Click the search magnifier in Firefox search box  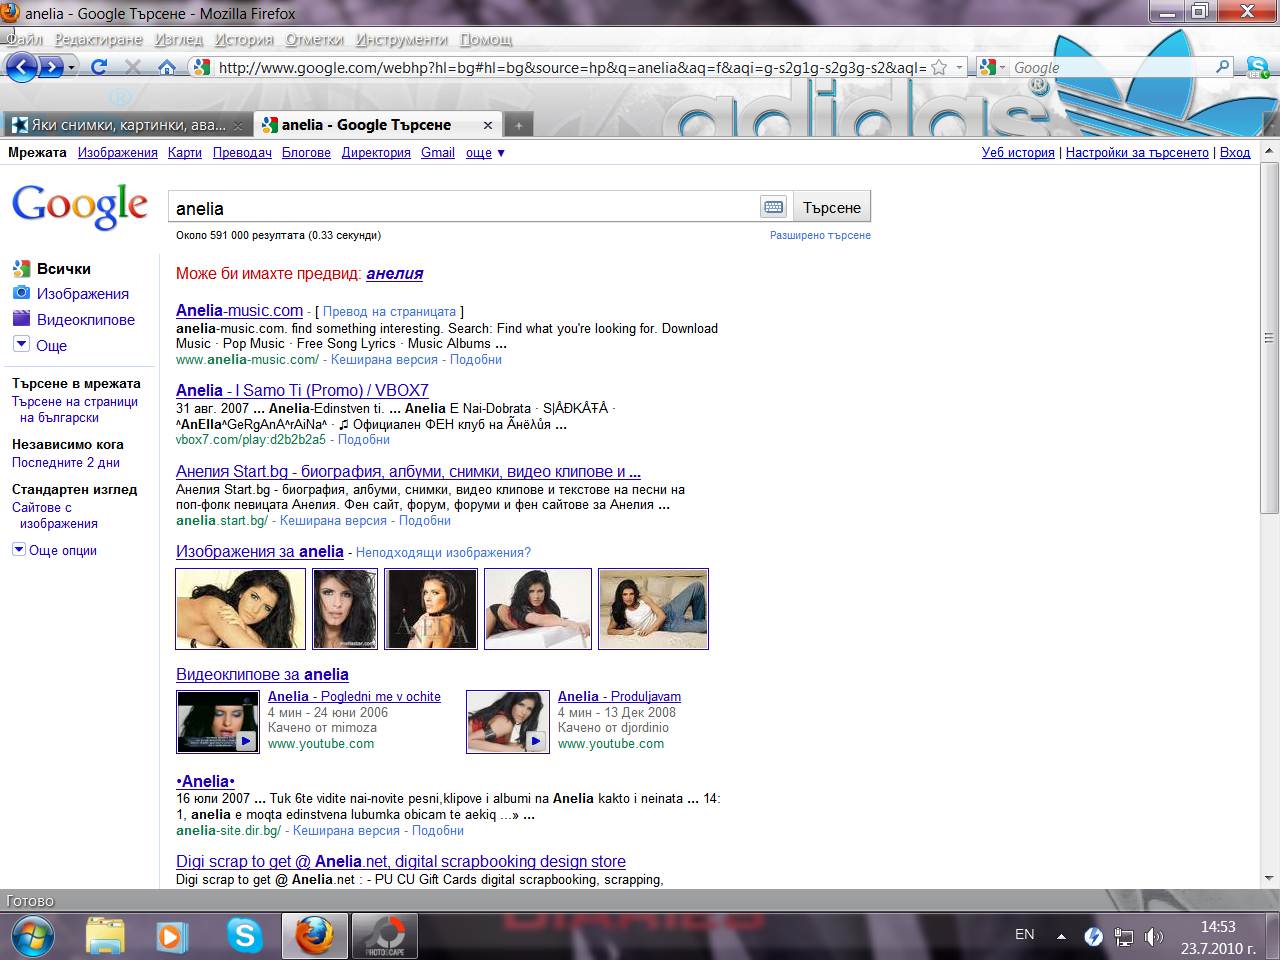(x=1222, y=67)
